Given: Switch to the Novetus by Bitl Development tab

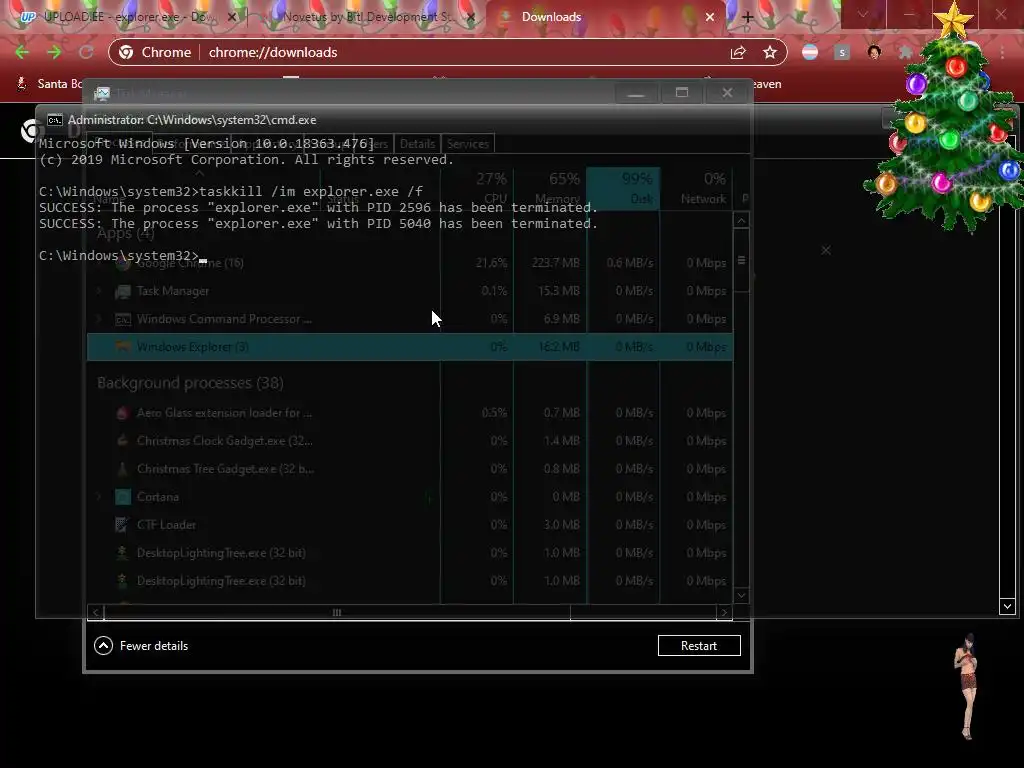Looking at the screenshot, I should coord(369,17).
